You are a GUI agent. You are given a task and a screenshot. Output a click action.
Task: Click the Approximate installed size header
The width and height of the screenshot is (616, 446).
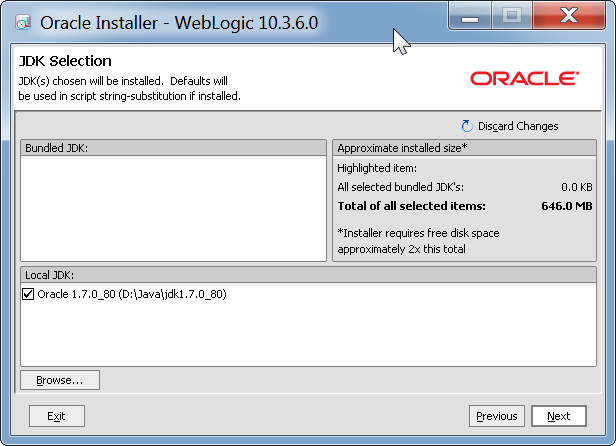coord(464,148)
